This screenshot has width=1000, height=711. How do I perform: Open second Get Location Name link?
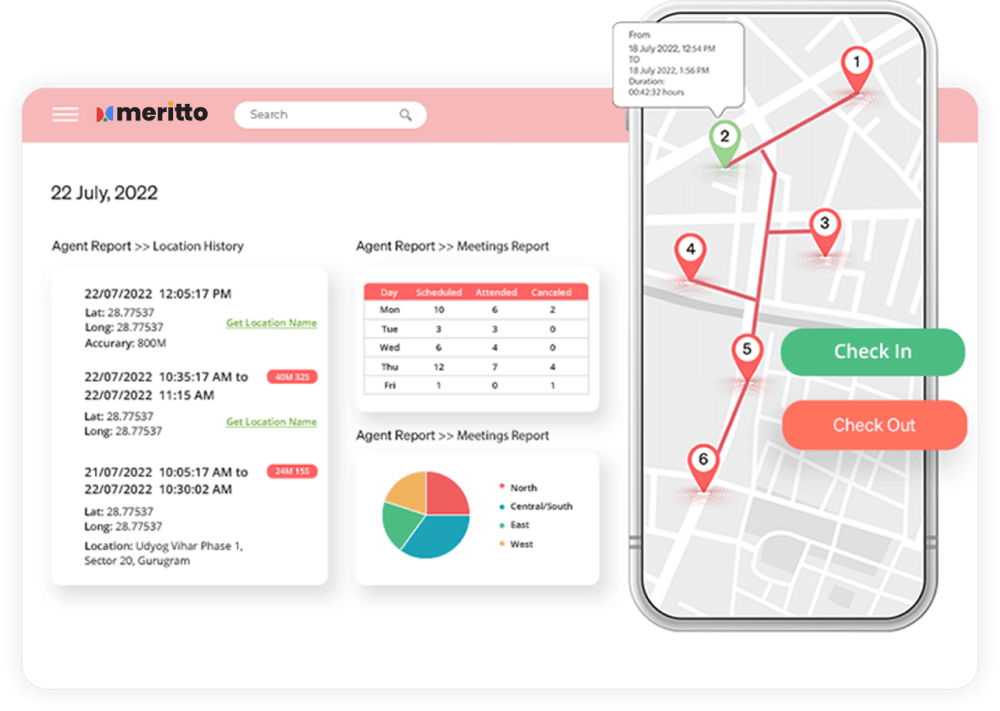[x=271, y=422]
